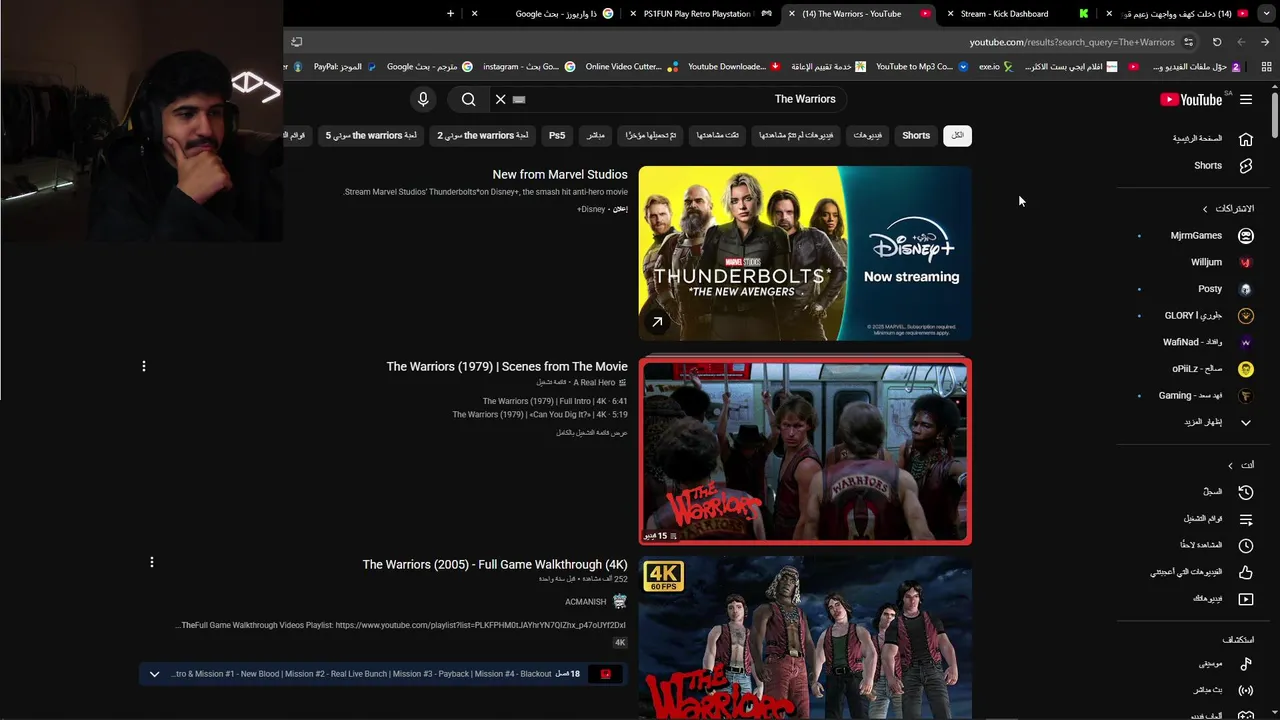Open Thunderbolts Disney+ ad thumbnail
1280x720 pixels.
805,253
